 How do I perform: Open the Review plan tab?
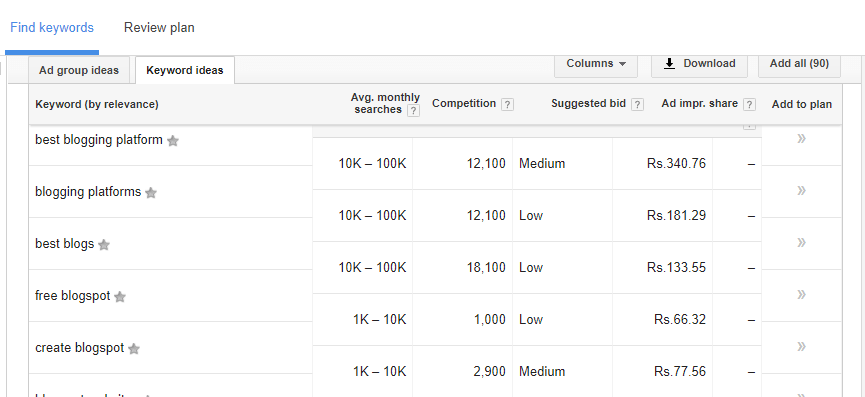[159, 28]
